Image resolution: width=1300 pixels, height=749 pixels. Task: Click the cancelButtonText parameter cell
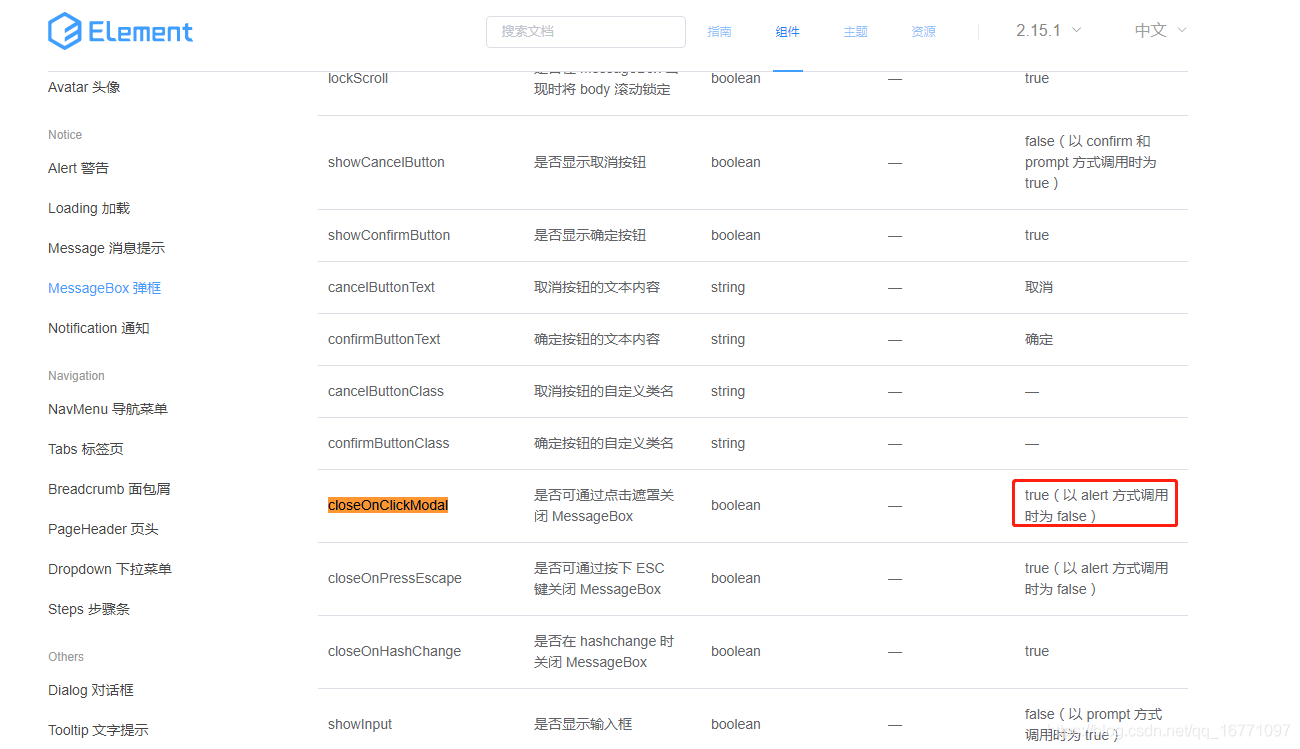[x=382, y=287]
